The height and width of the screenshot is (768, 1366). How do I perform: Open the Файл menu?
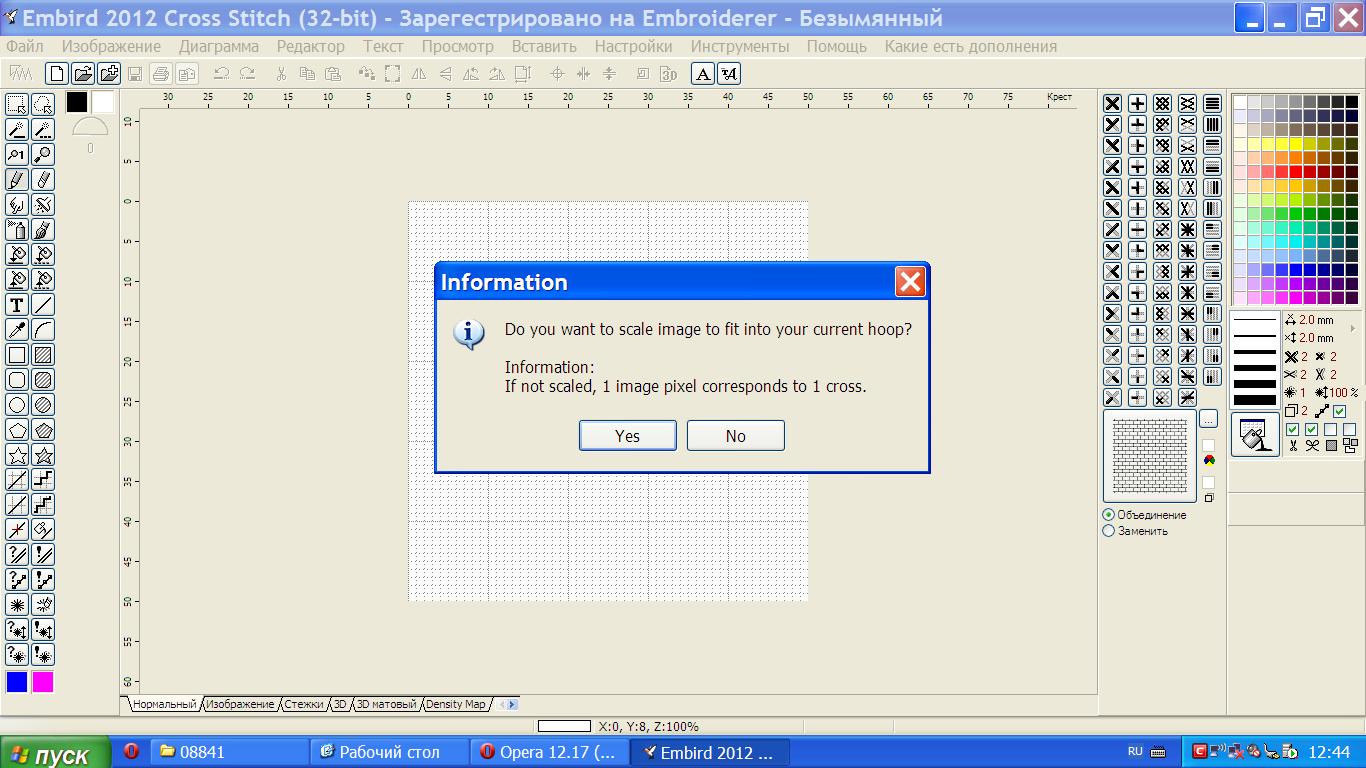24,46
